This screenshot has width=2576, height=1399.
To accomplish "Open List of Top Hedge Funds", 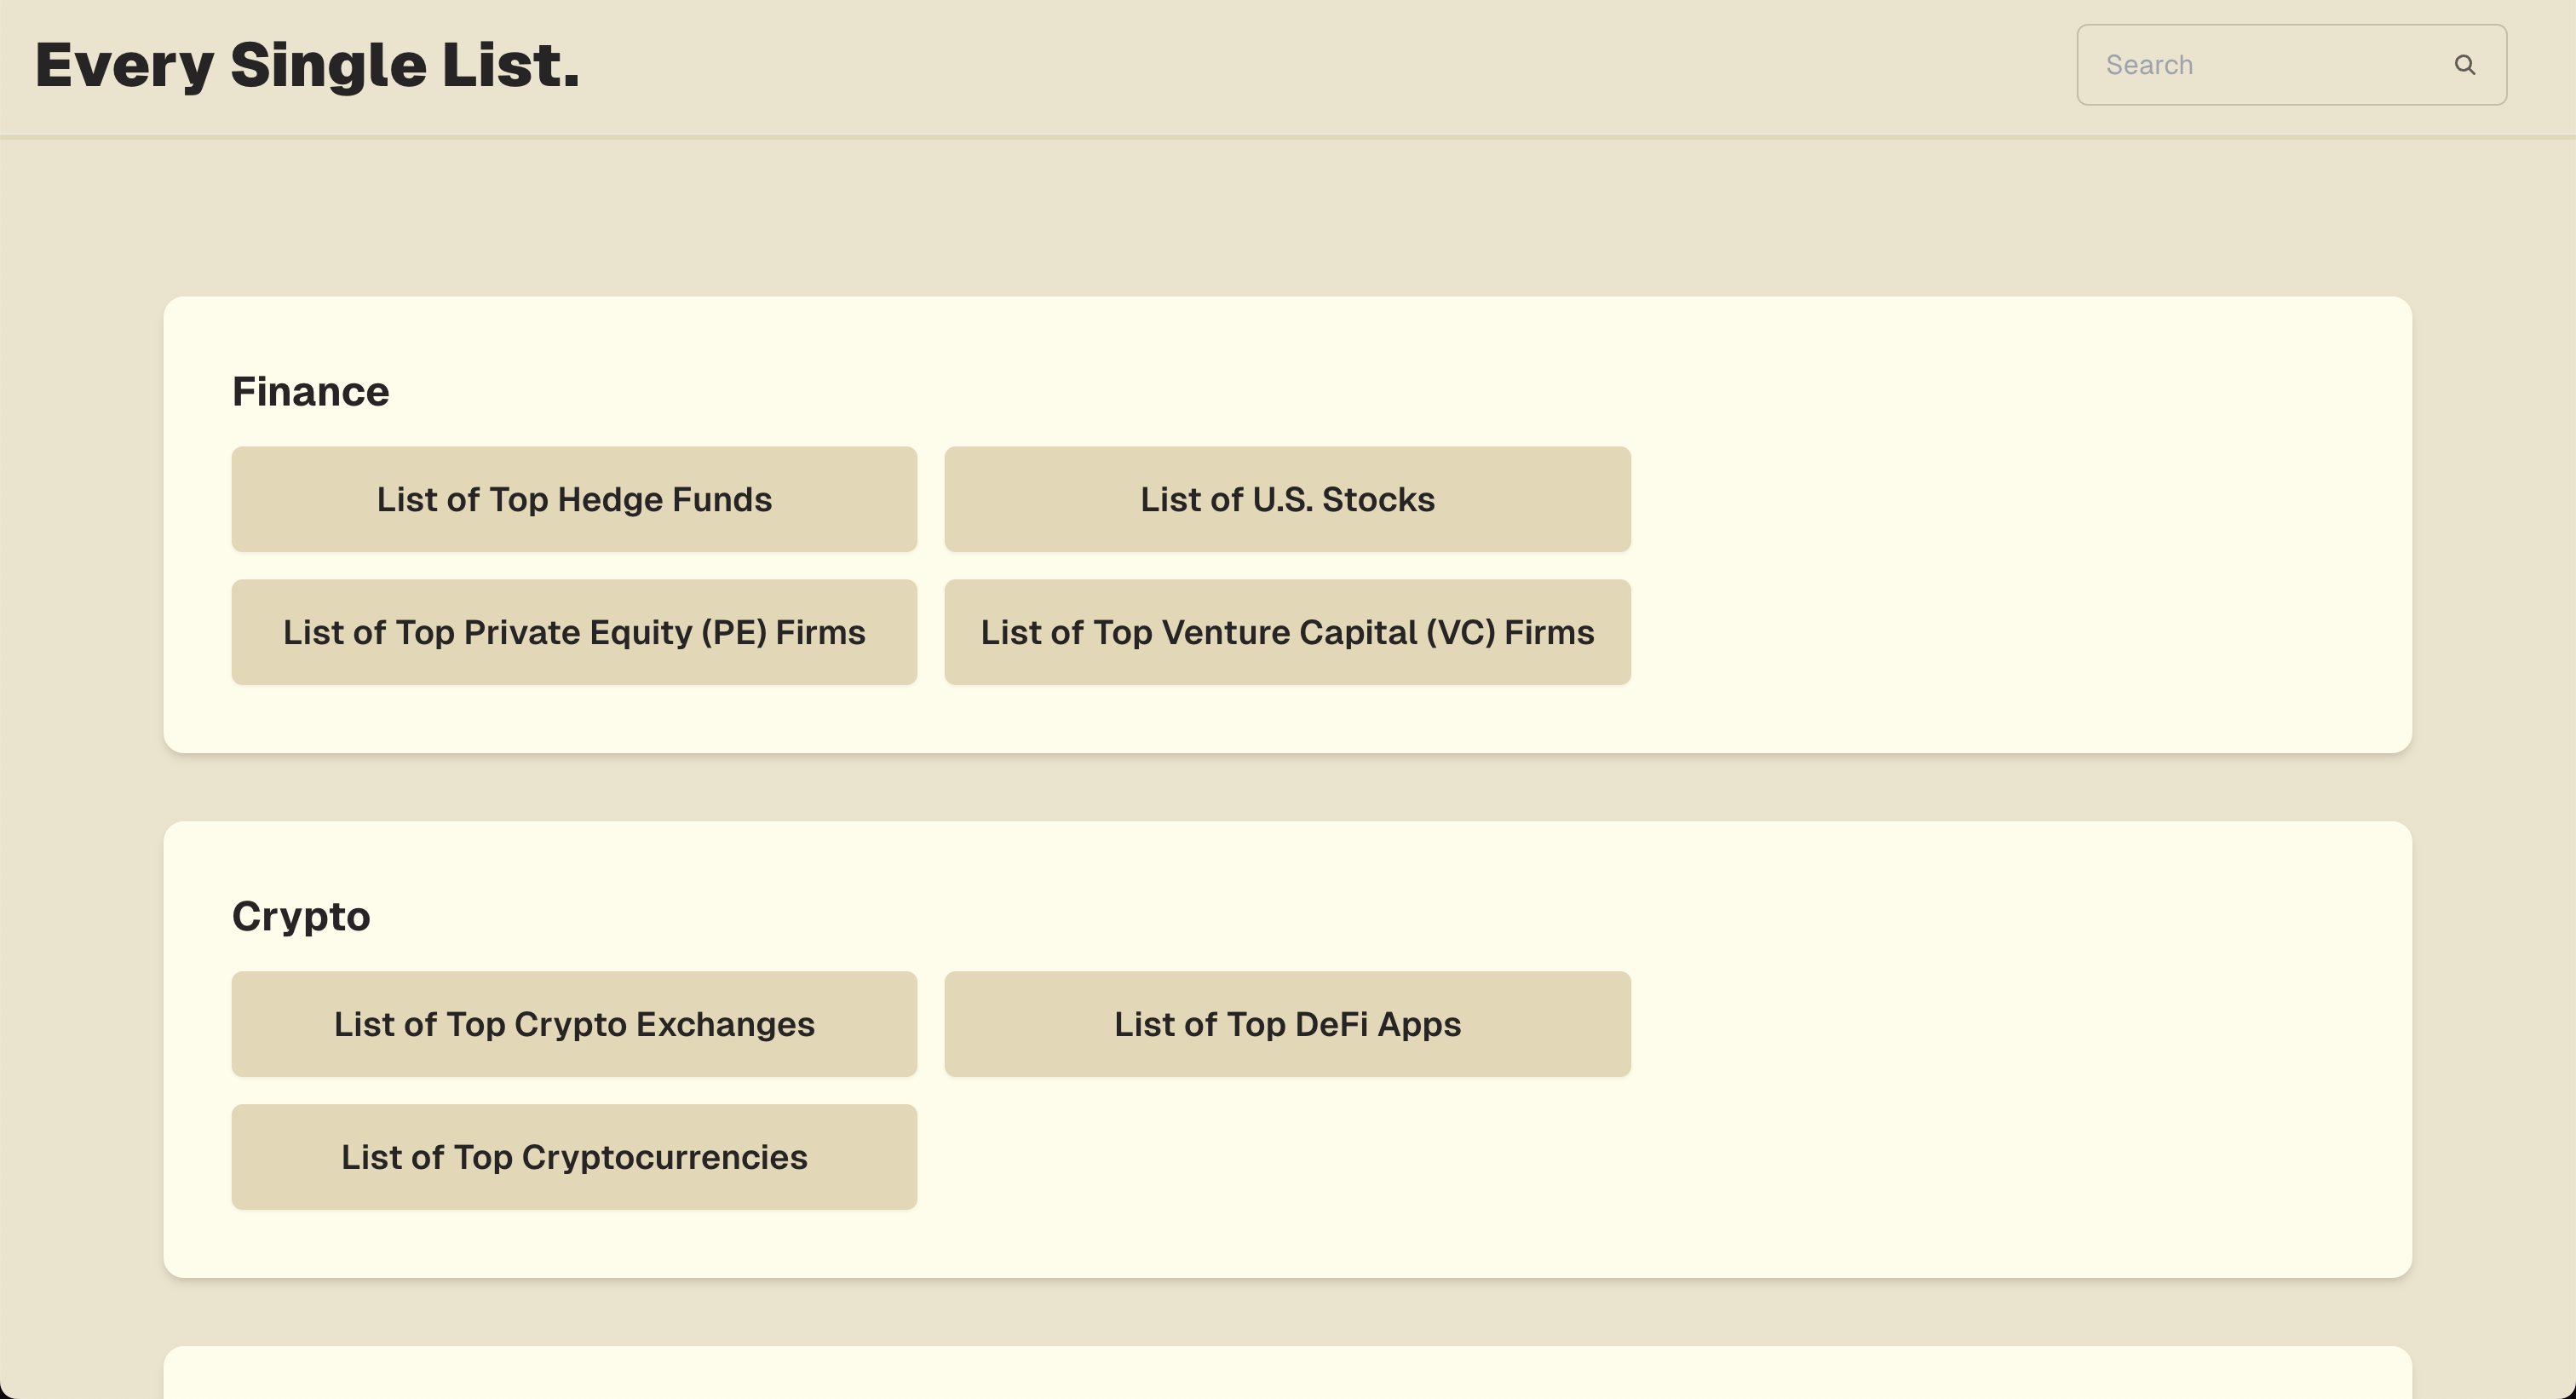I will click(574, 499).
